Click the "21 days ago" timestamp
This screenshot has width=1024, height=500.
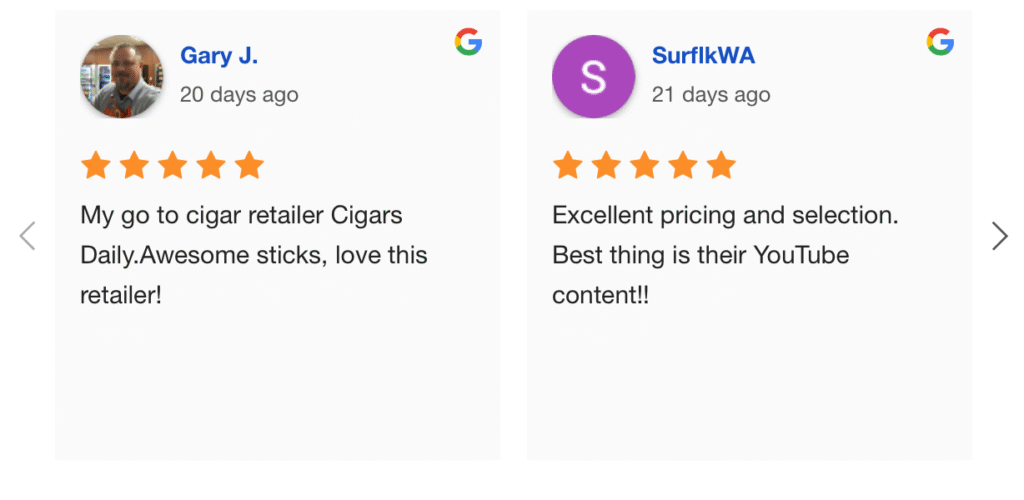click(711, 95)
